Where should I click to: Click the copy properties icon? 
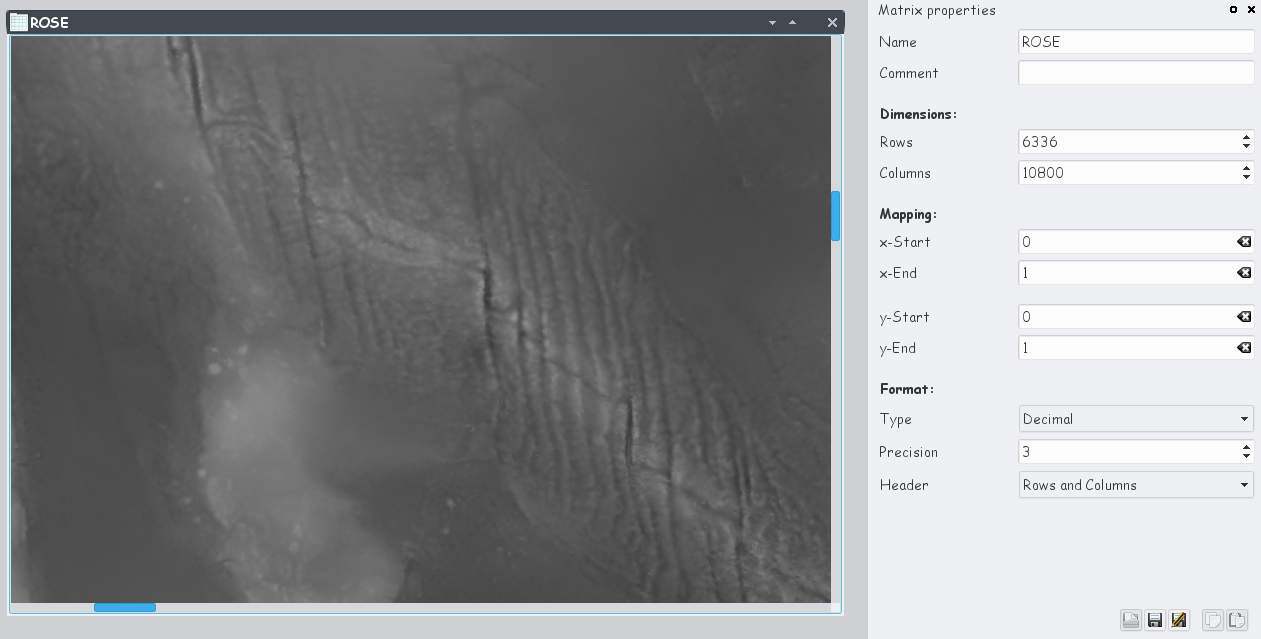click(1211, 620)
